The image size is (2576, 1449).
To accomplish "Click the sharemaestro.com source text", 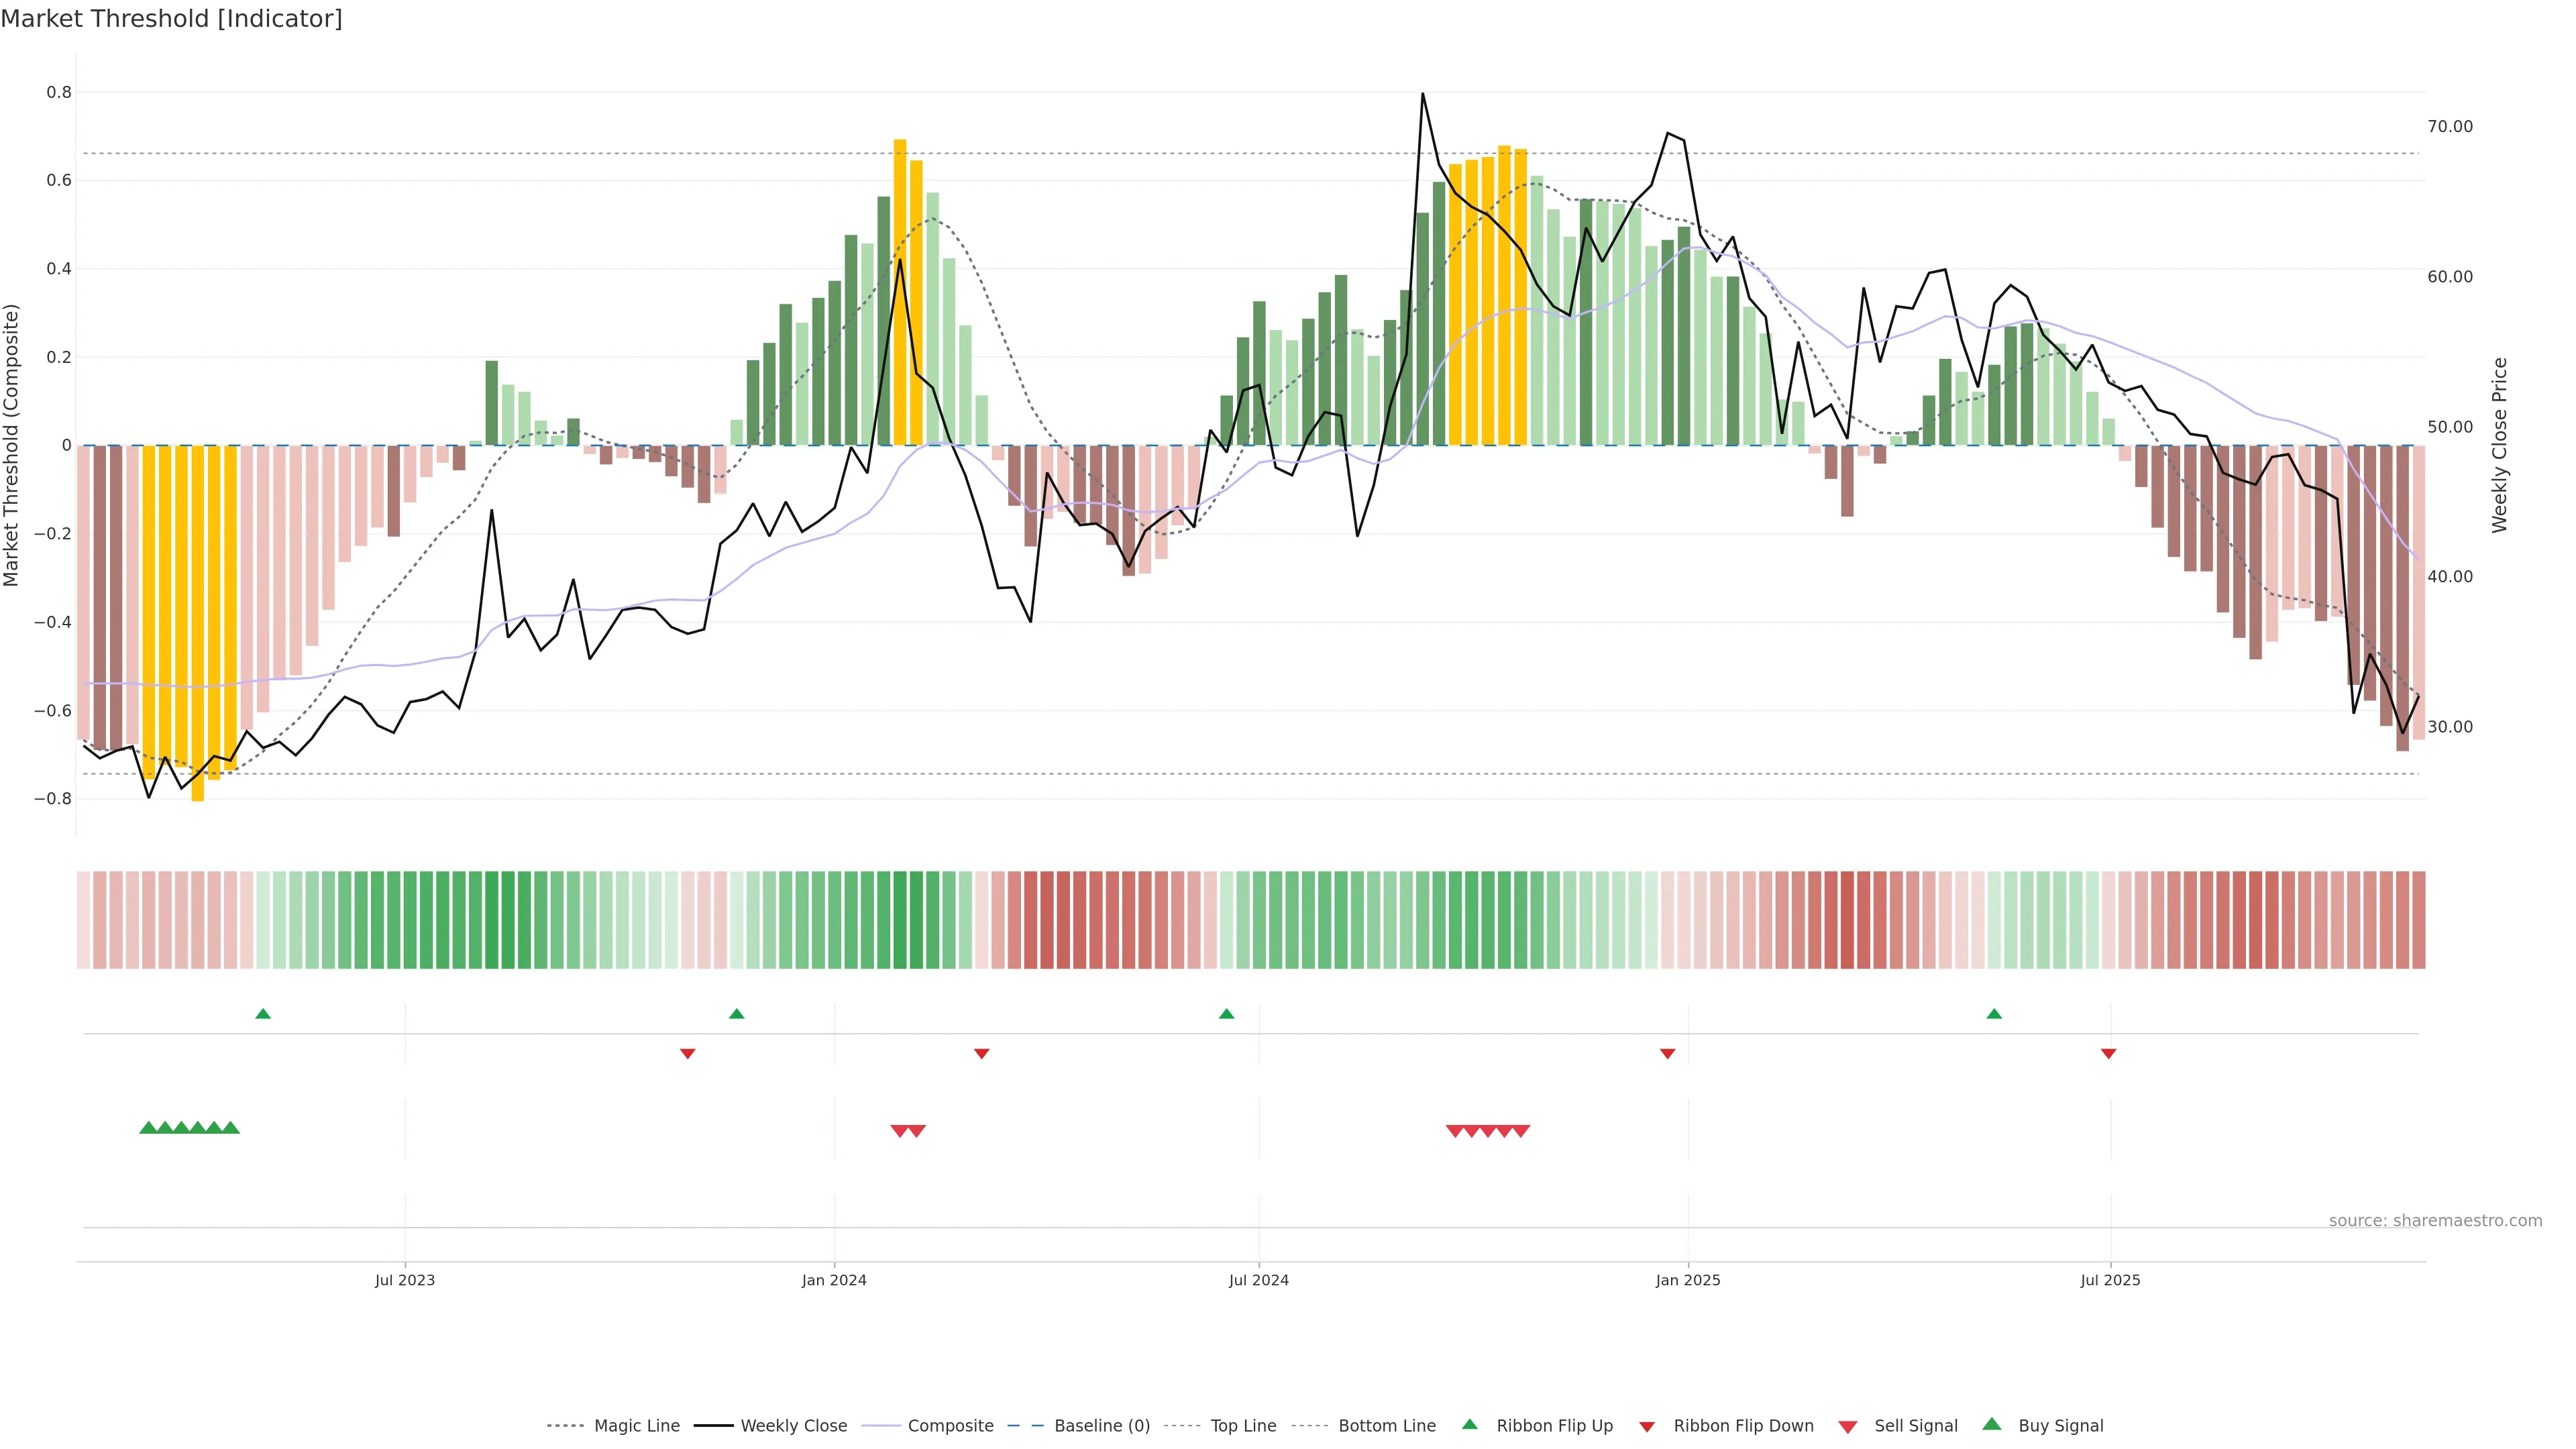I will (x=2435, y=1220).
